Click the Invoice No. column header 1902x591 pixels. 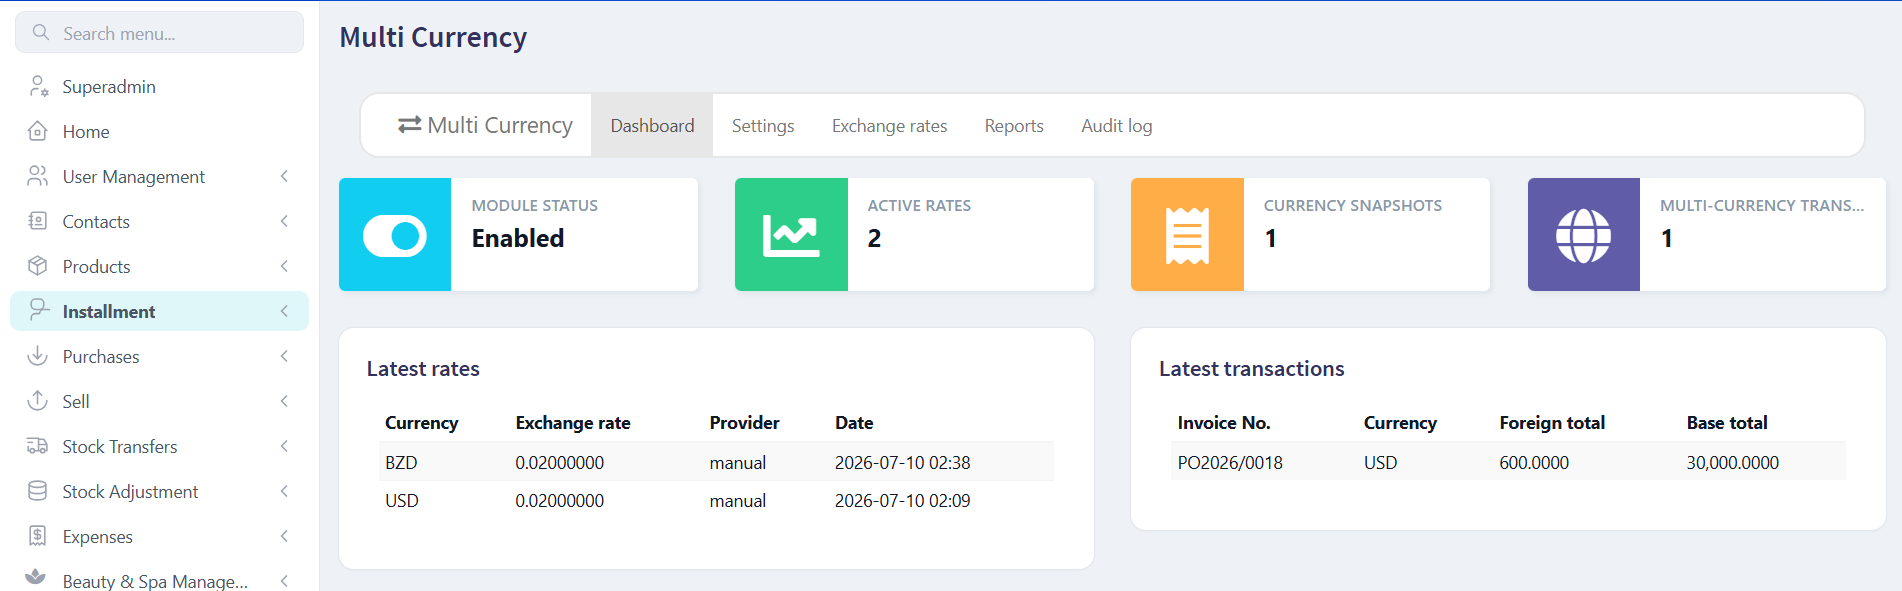(x=1224, y=422)
